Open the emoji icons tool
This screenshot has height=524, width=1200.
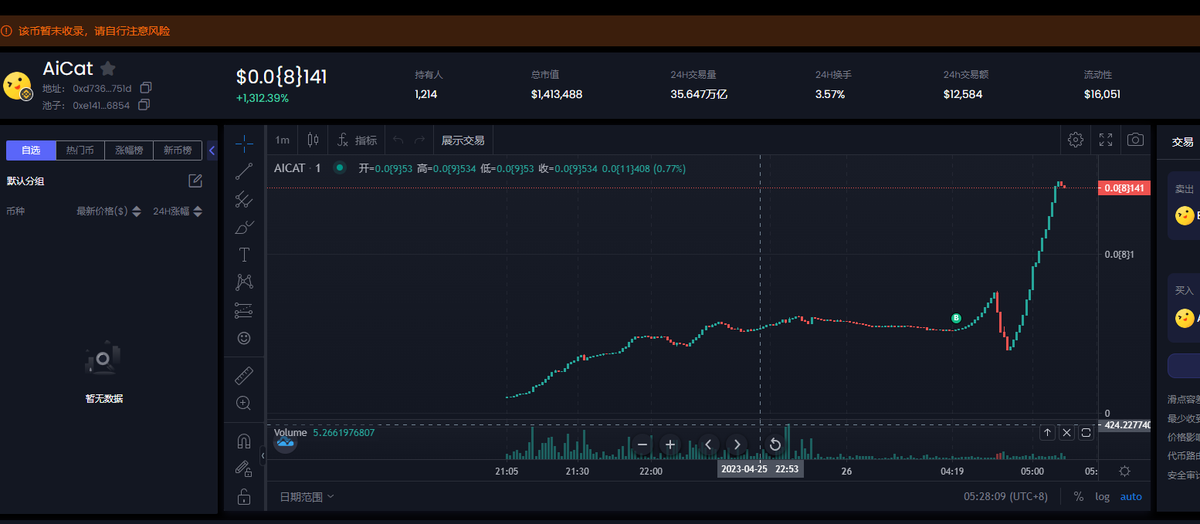tap(244, 338)
